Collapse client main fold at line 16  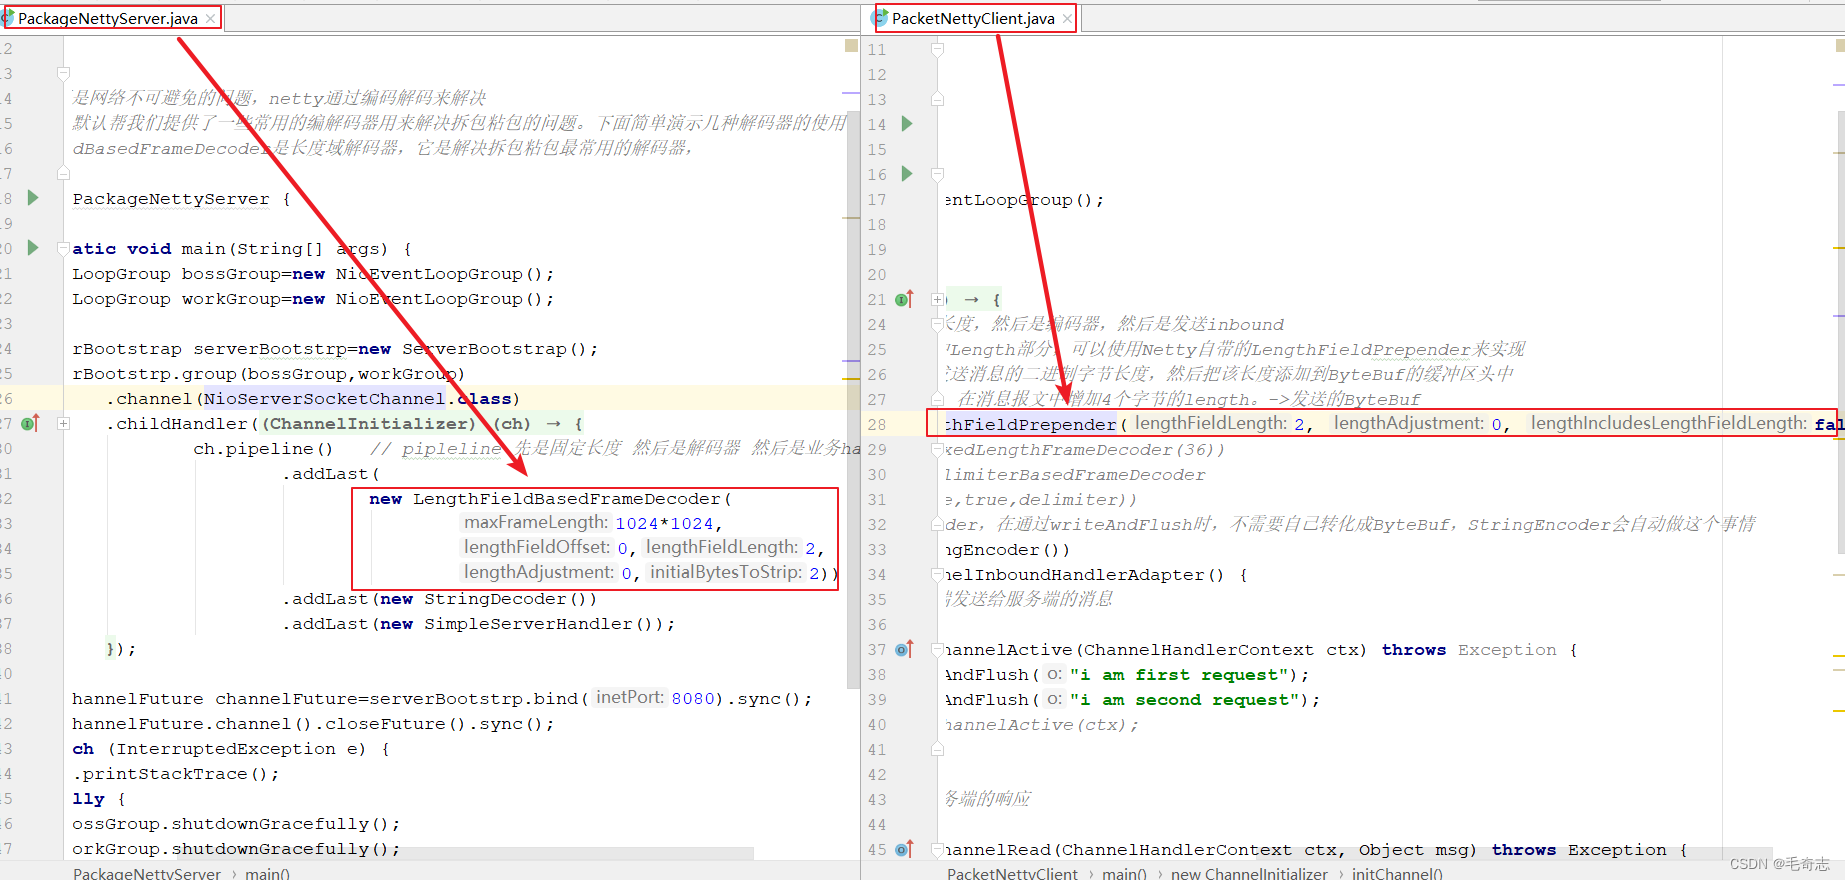pos(937,174)
